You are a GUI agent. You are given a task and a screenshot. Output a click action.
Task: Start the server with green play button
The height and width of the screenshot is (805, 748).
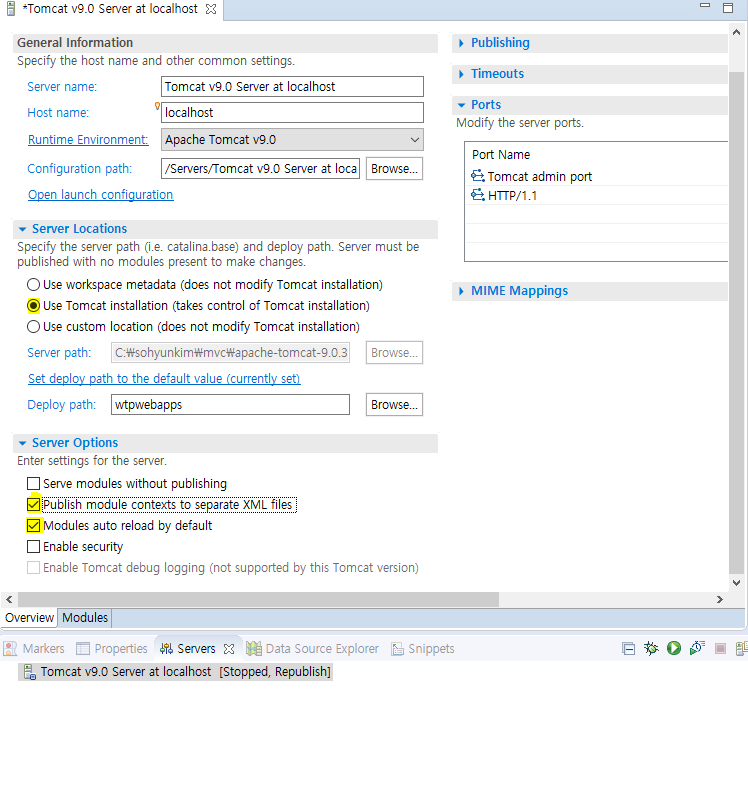(x=674, y=648)
